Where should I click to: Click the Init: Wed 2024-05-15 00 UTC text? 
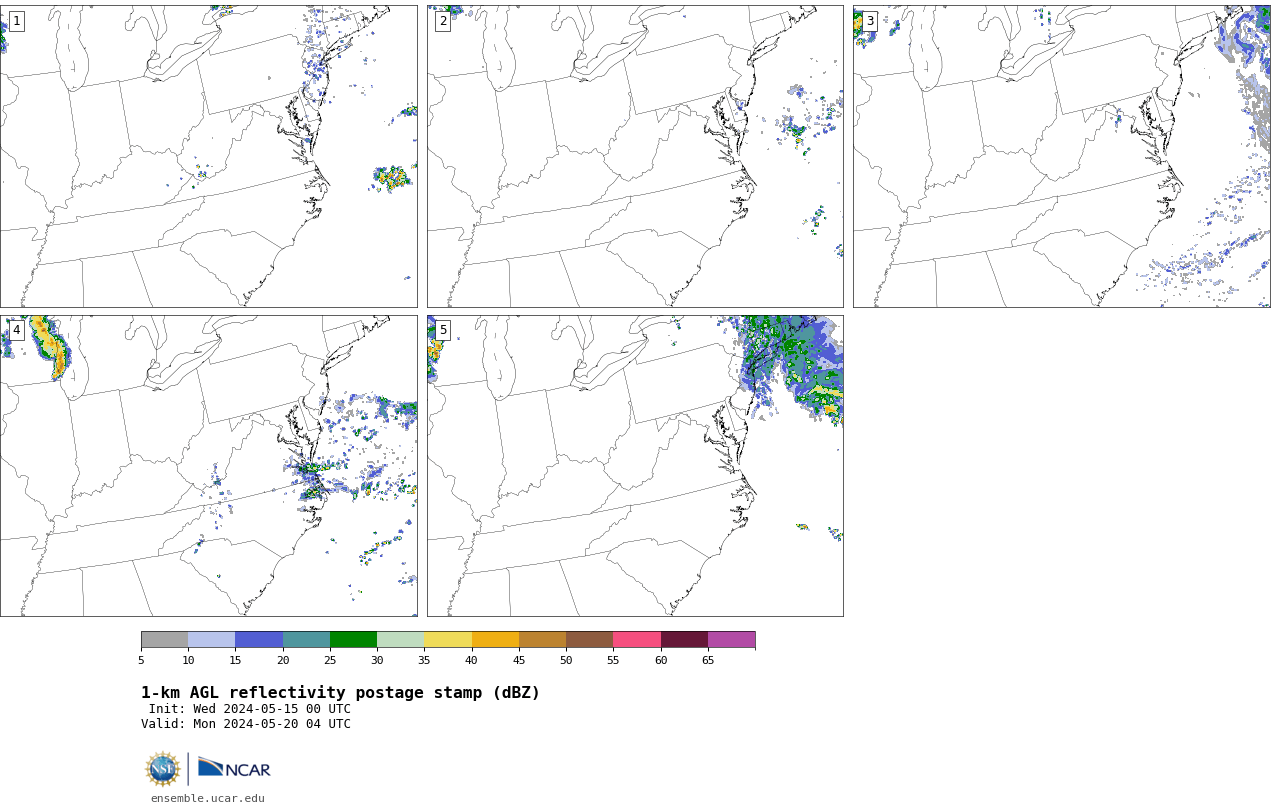[250, 709]
